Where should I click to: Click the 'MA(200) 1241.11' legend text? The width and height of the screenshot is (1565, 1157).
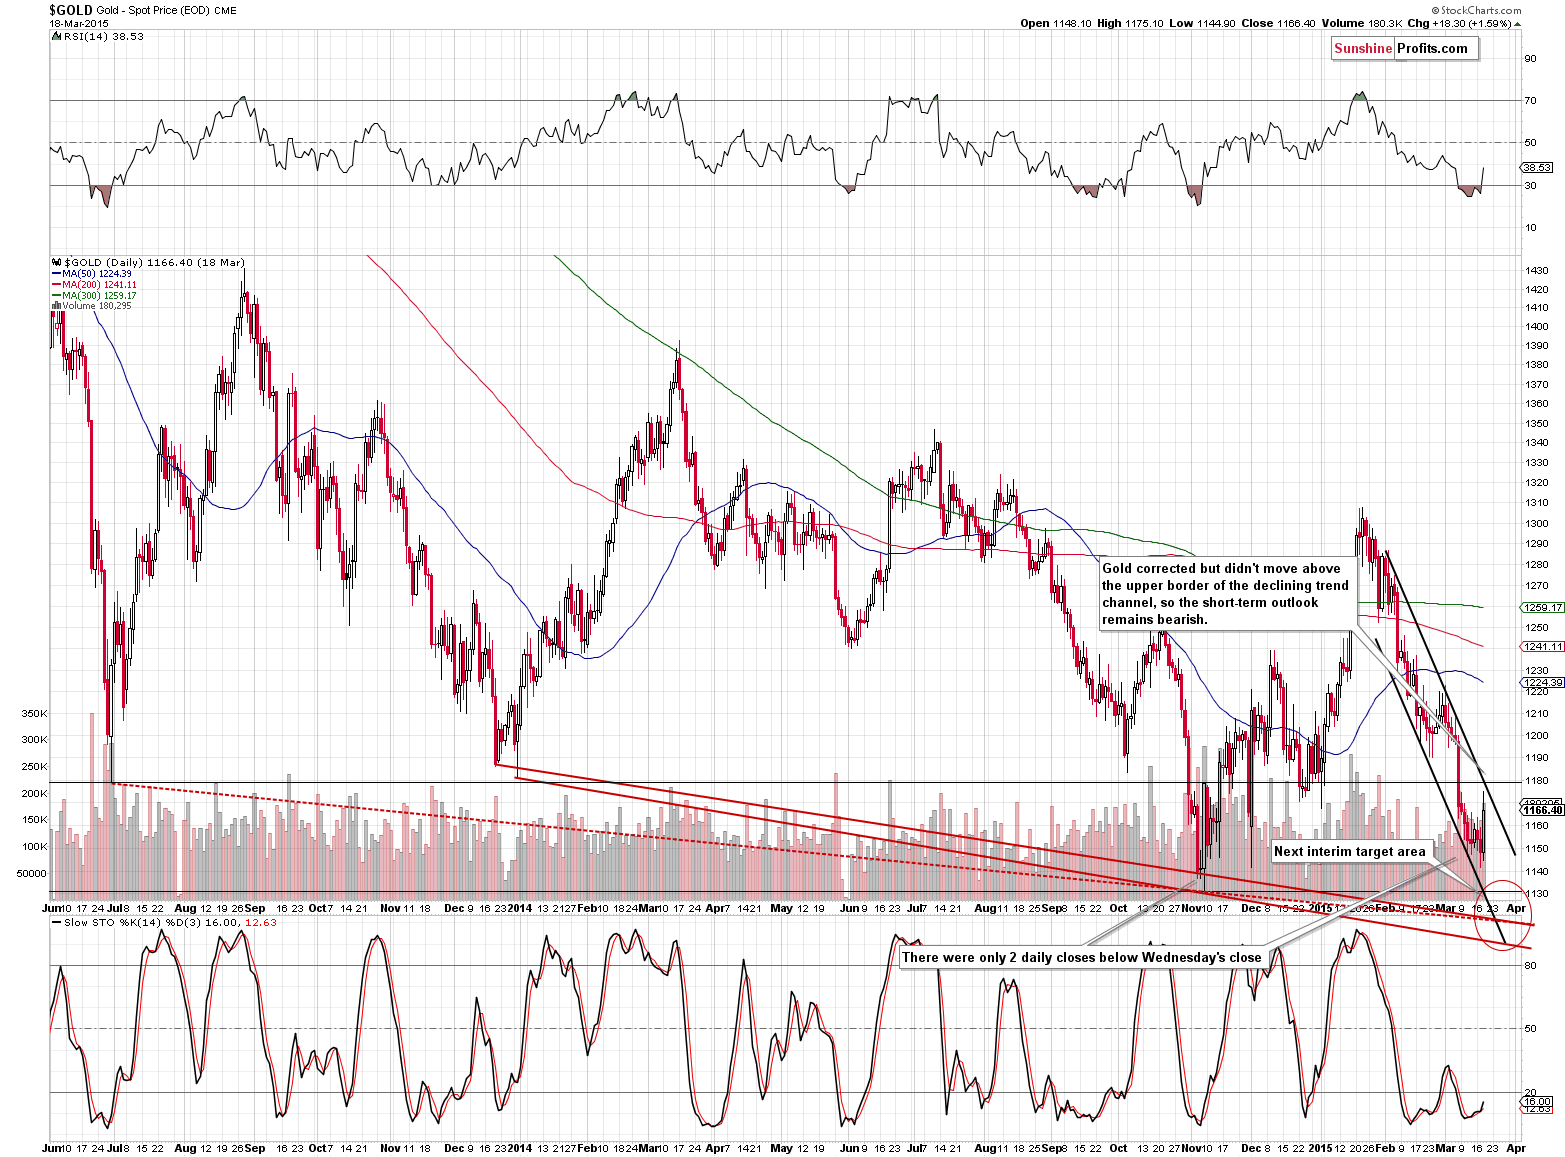(x=100, y=285)
